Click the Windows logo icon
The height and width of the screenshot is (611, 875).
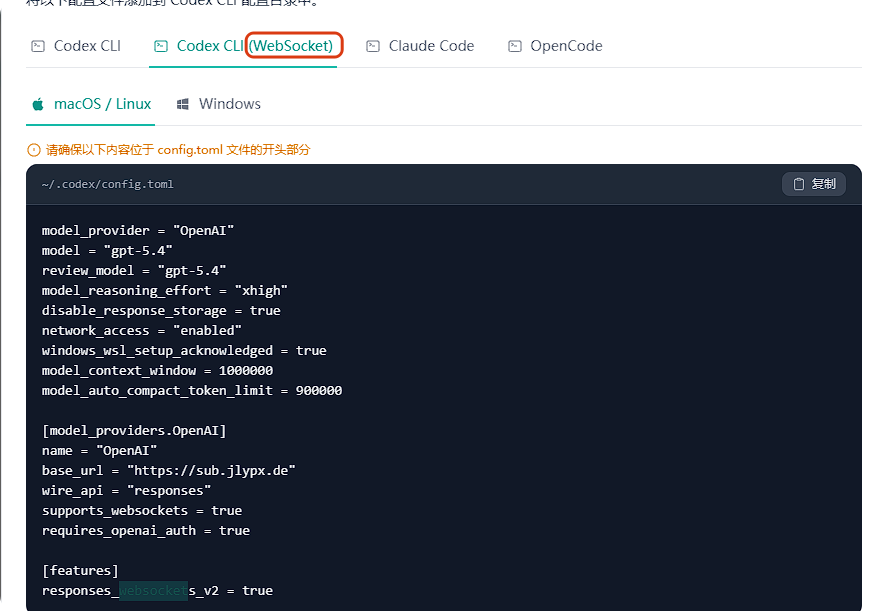tap(182, 104)
